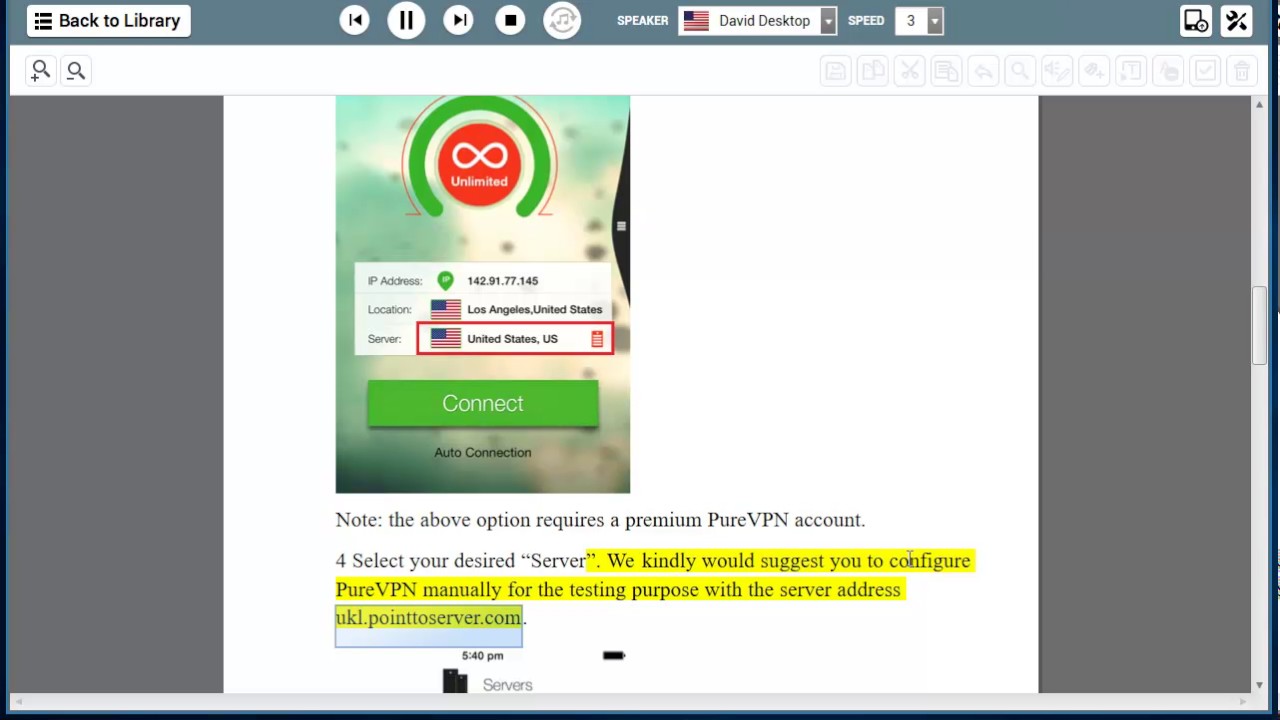Open the speed value dropdown

934,21
